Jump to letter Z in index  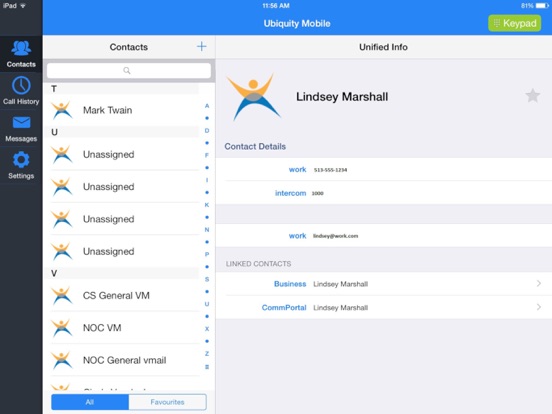coord(207,353)
